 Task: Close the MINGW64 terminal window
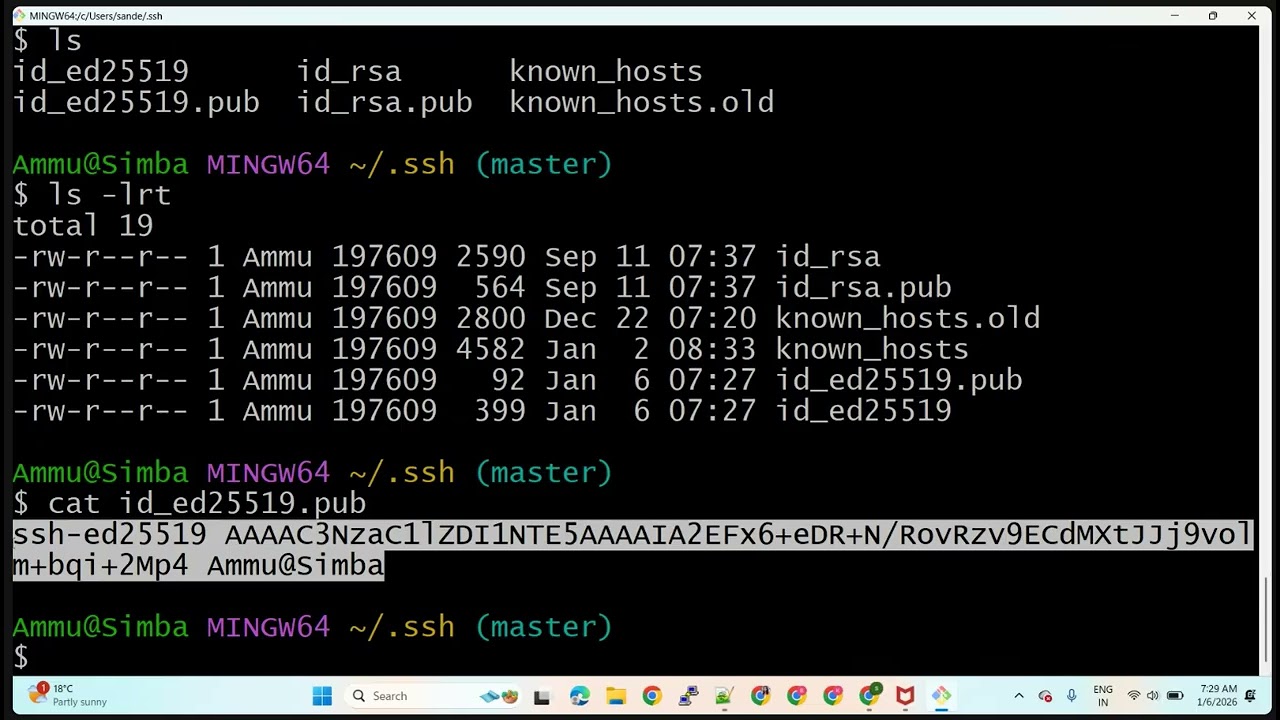click(x=1251, y=16)
